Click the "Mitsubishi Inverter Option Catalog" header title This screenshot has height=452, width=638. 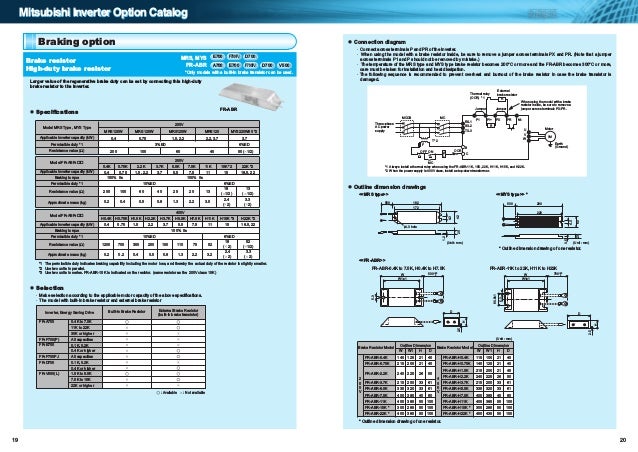tap(103, 13)
